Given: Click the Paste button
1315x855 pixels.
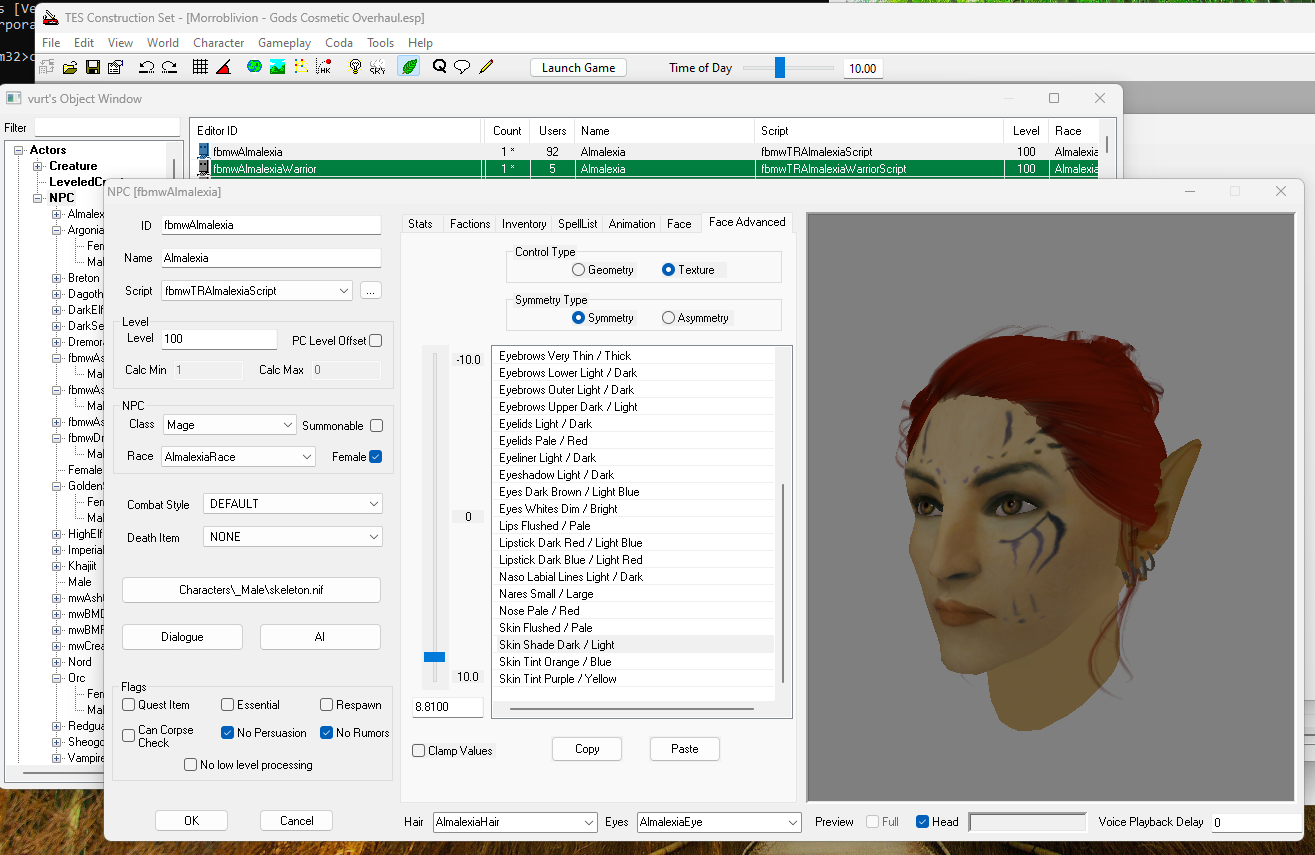Looking at the screenshot, I should (685, 749).
